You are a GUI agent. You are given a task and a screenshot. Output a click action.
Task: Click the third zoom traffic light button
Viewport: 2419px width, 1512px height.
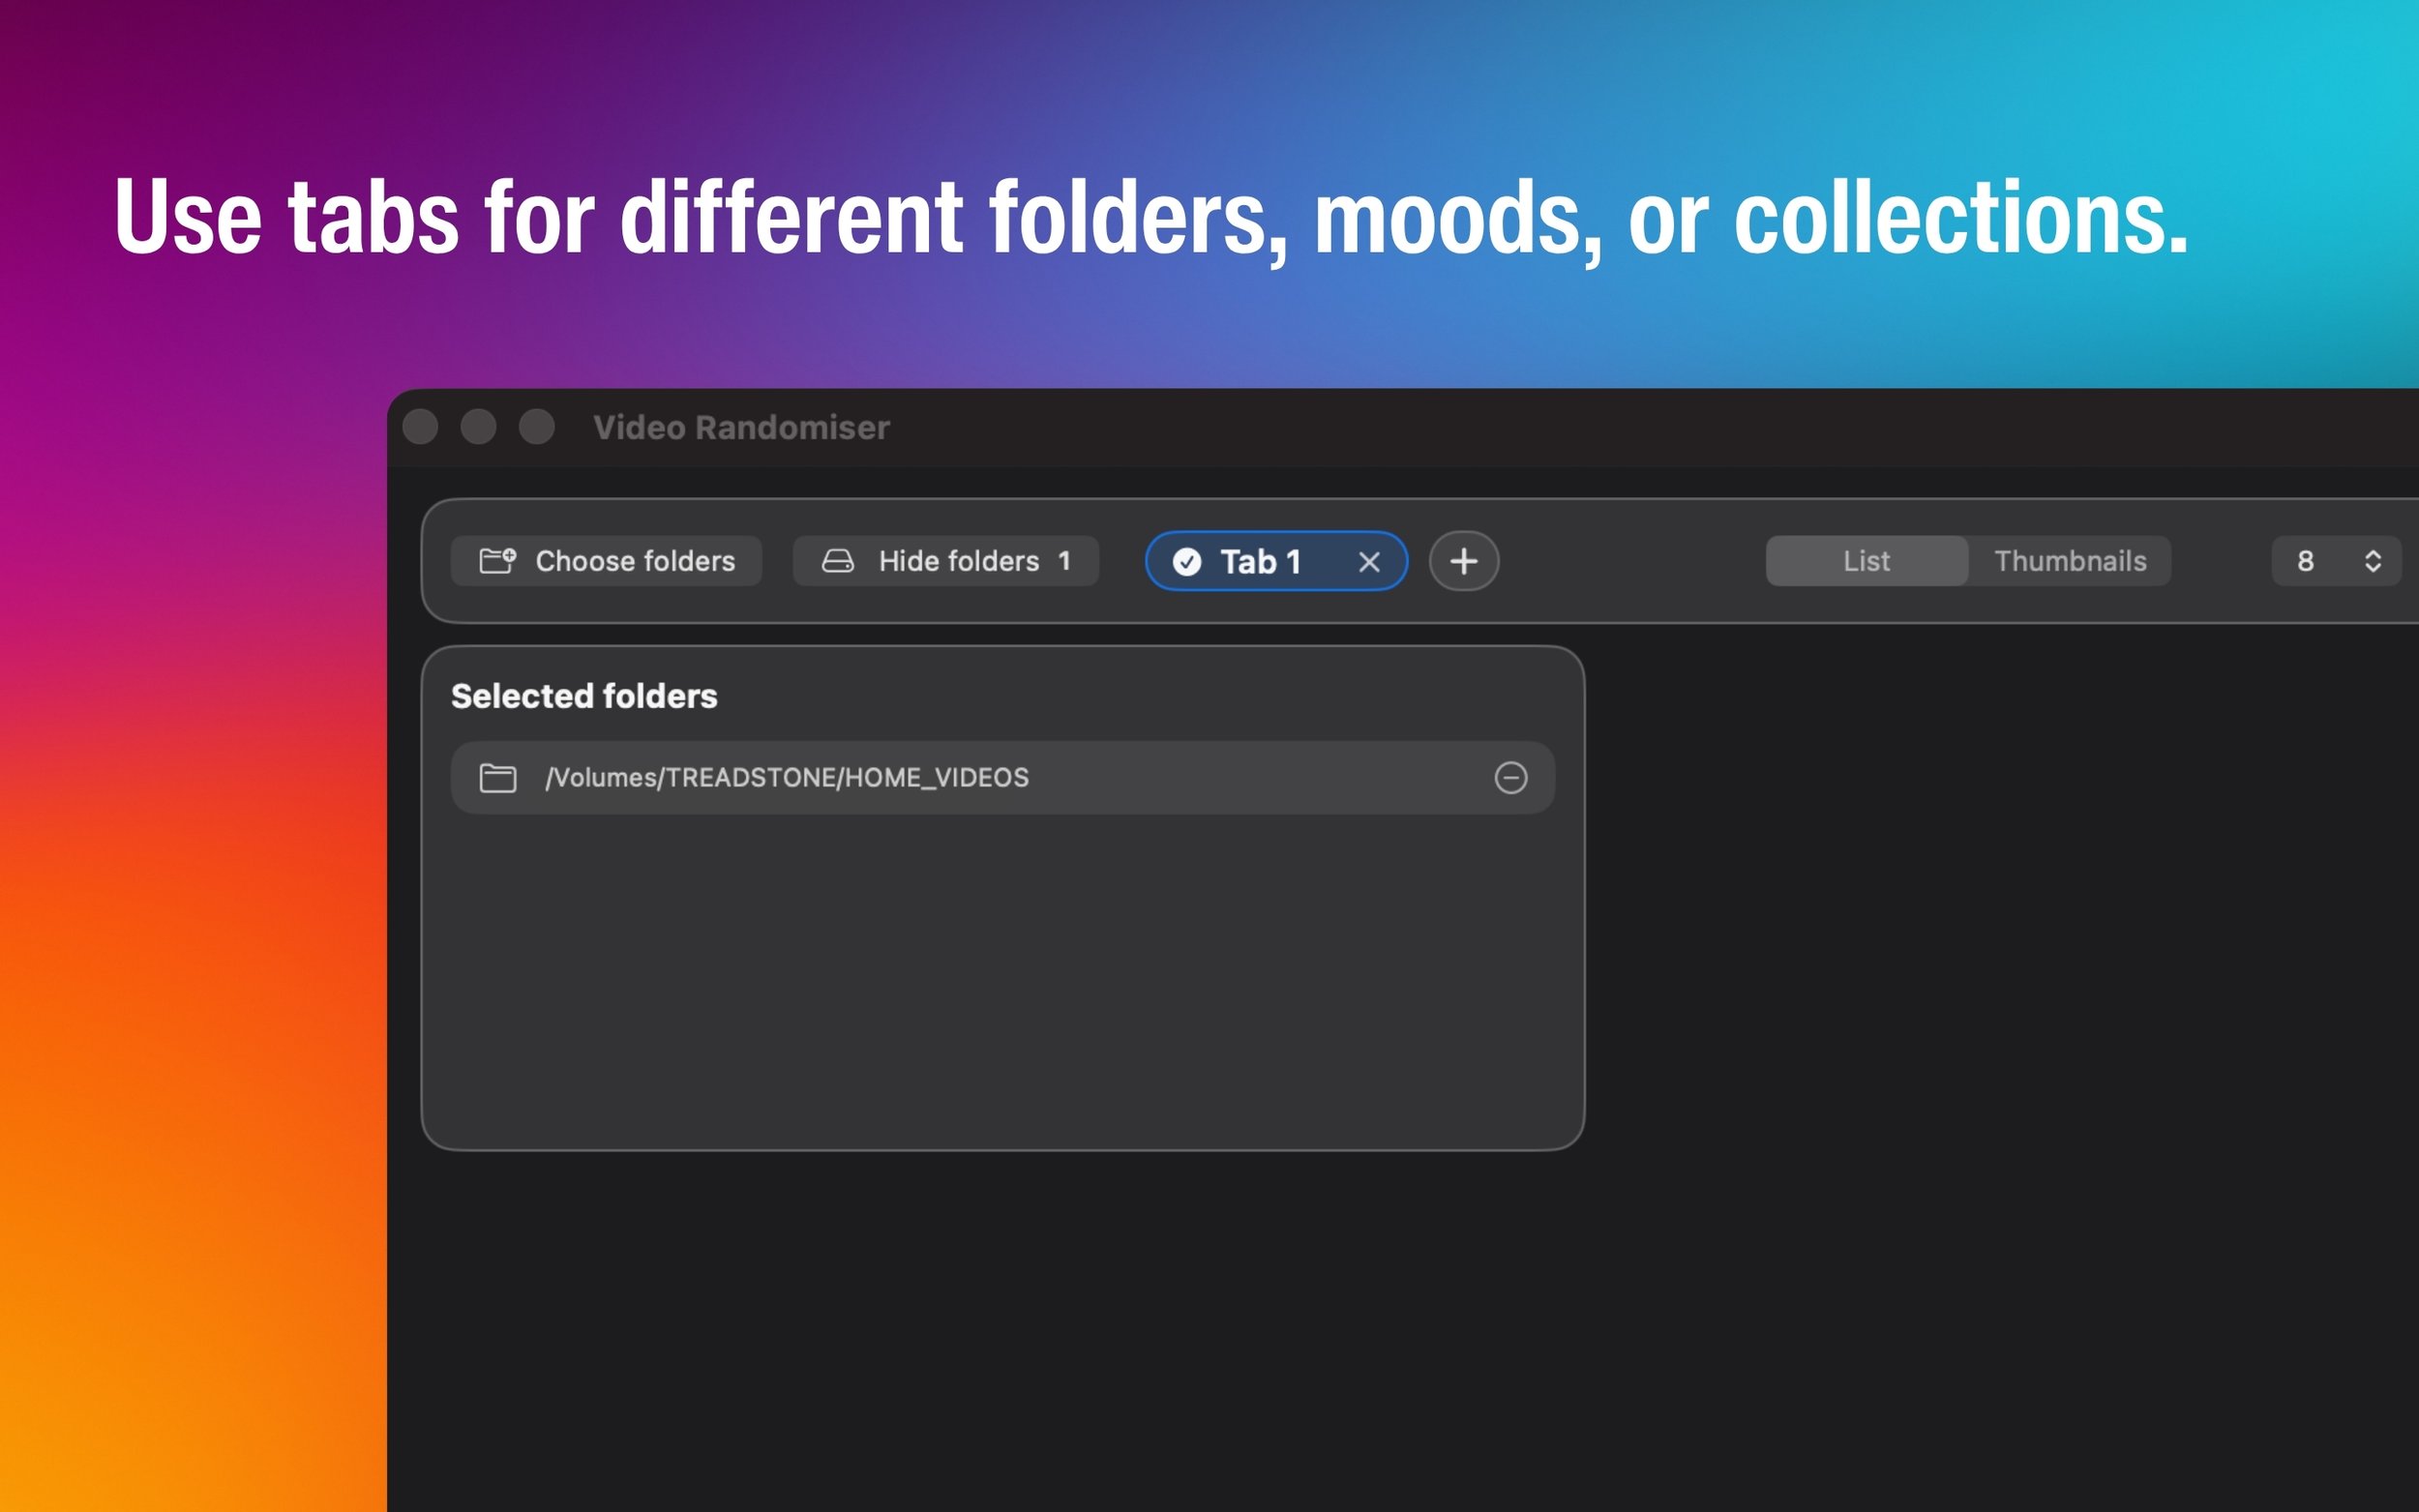coord(537,427)
